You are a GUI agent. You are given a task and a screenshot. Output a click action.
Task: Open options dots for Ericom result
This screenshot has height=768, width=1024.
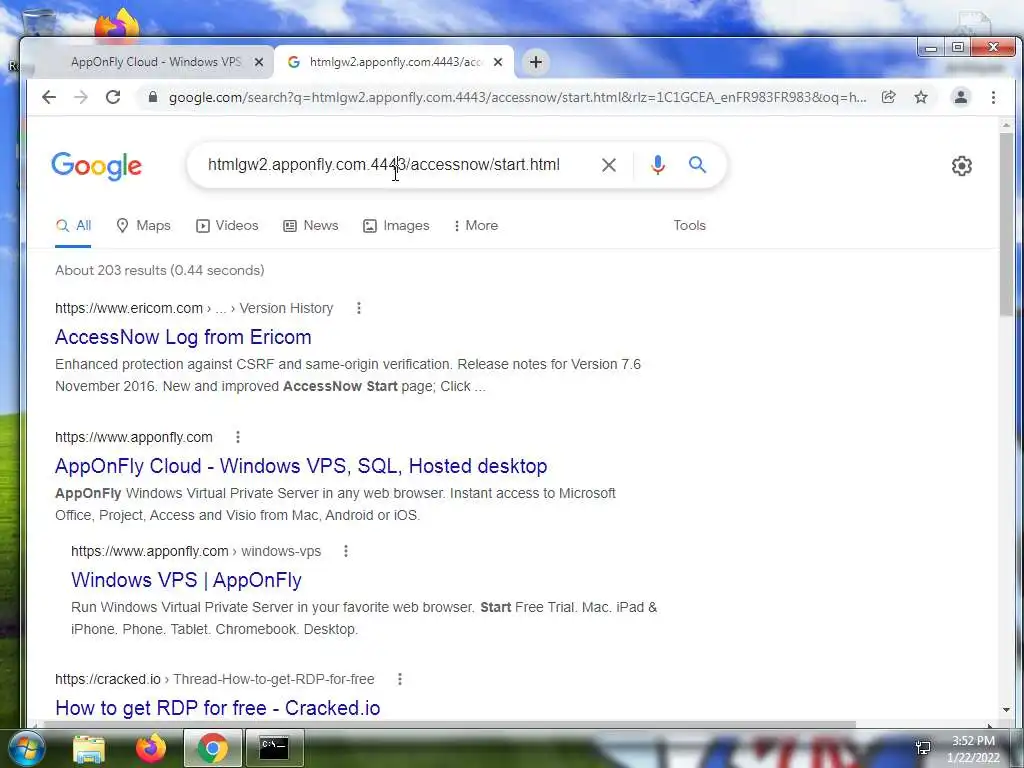point(359,308)
